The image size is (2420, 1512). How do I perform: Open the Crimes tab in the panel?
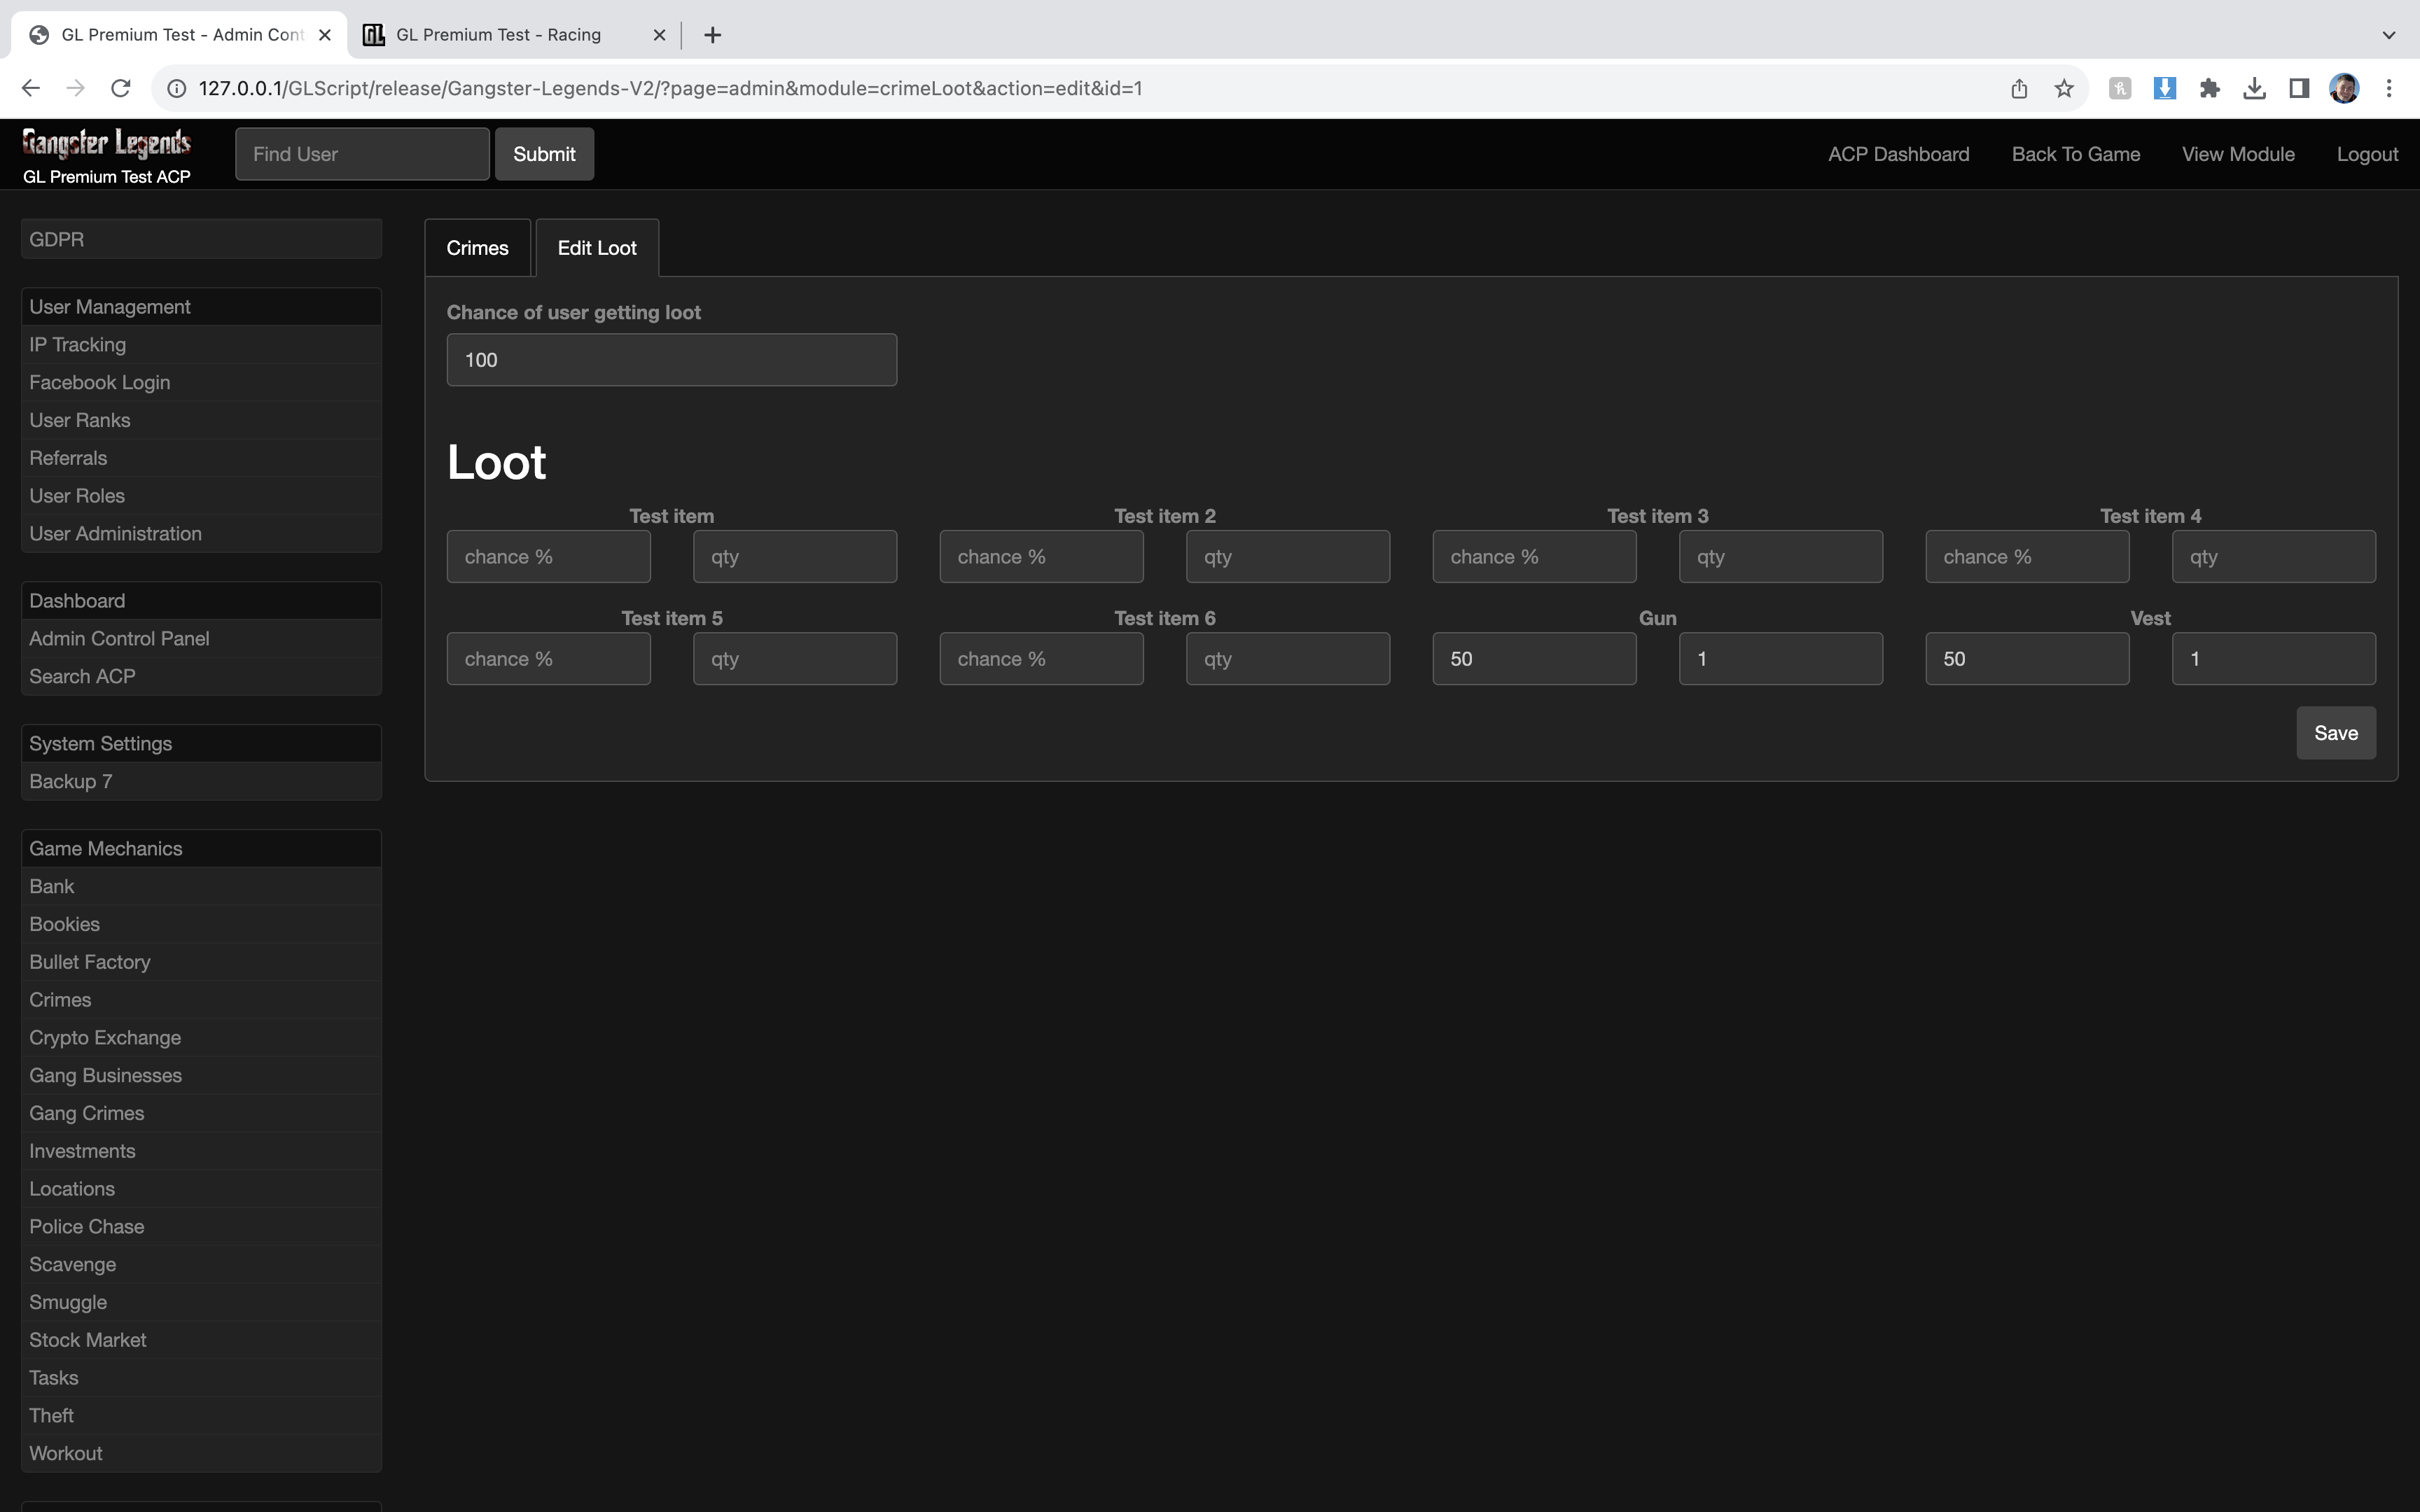[x=477, y=248]
